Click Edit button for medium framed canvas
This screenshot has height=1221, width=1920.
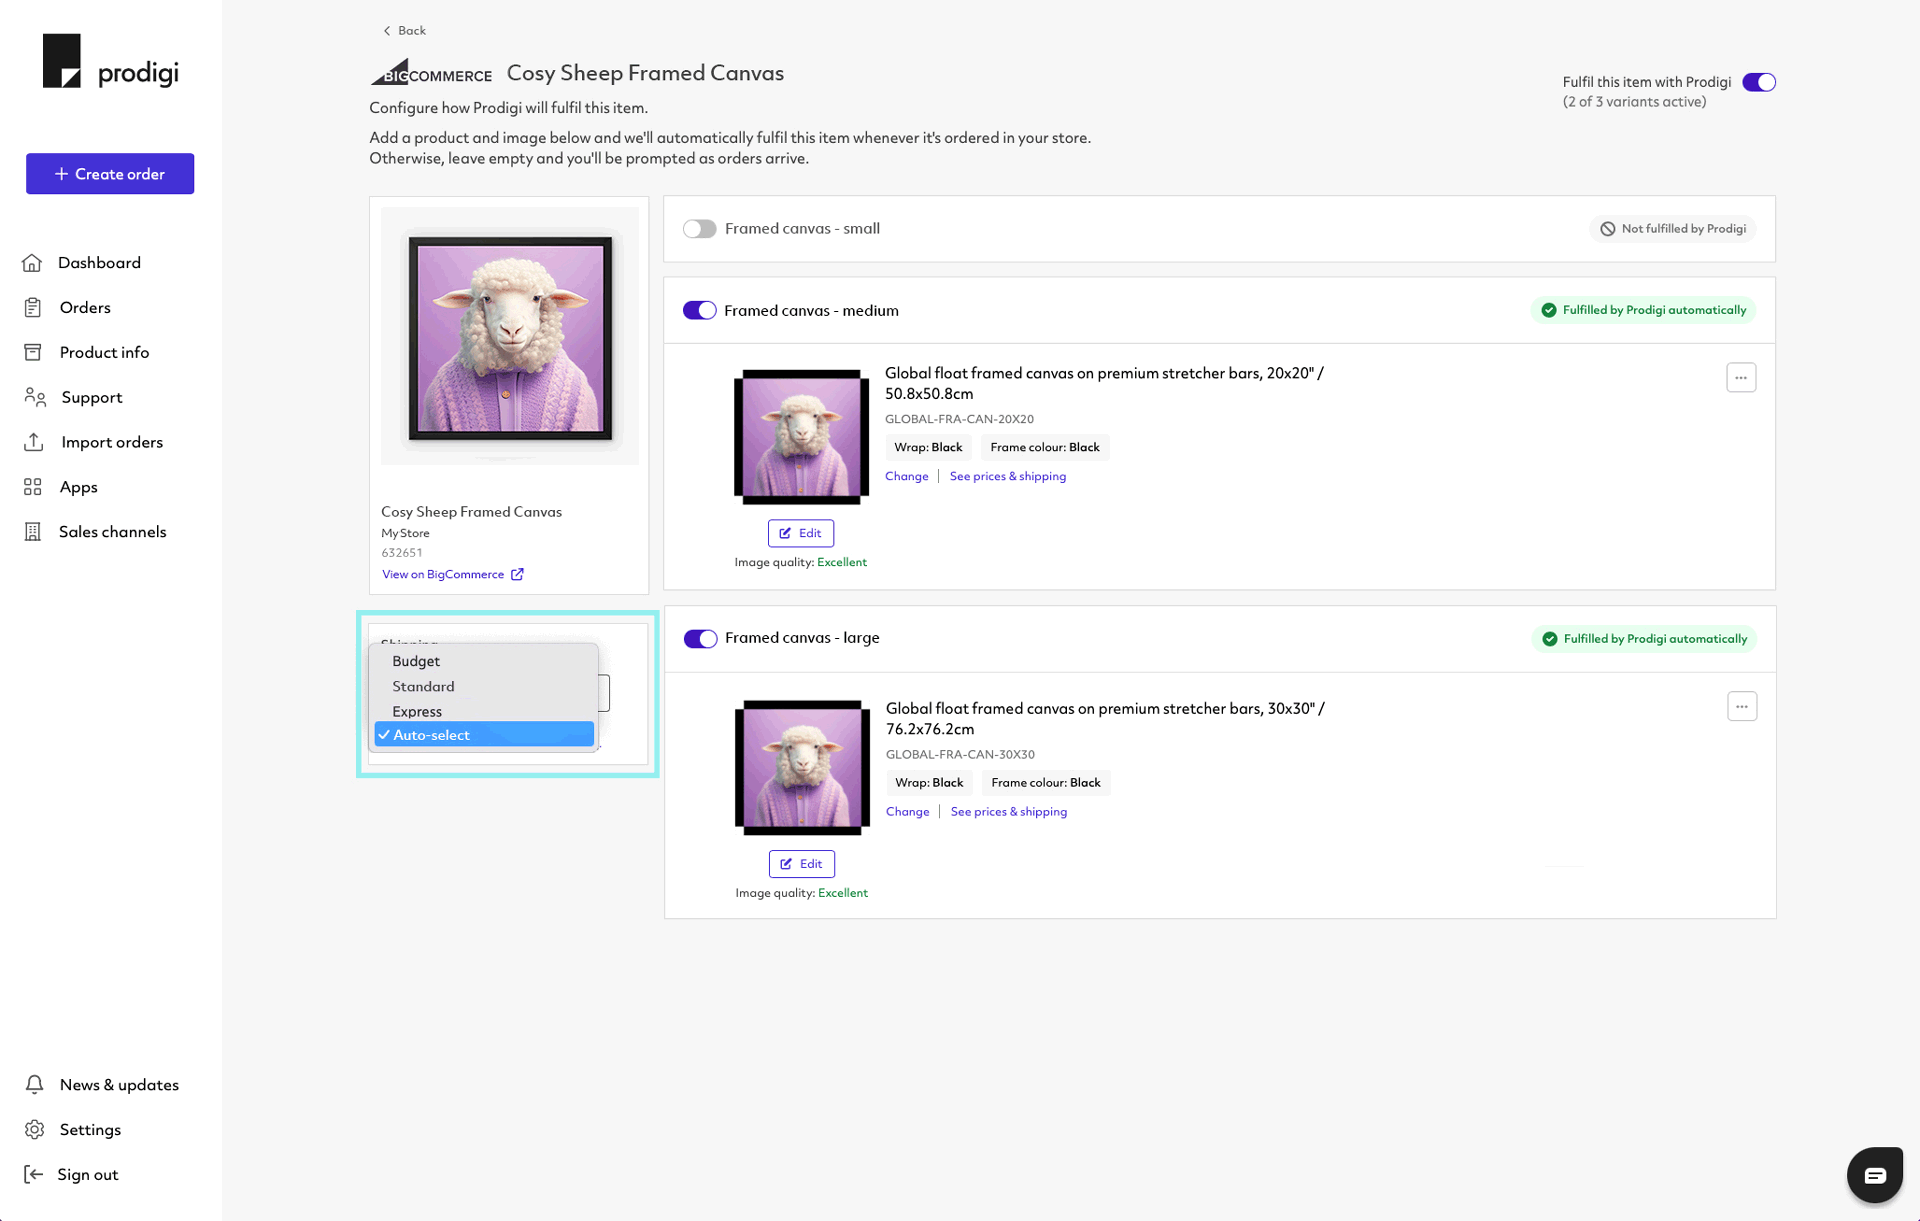click(x=800, y=533)
